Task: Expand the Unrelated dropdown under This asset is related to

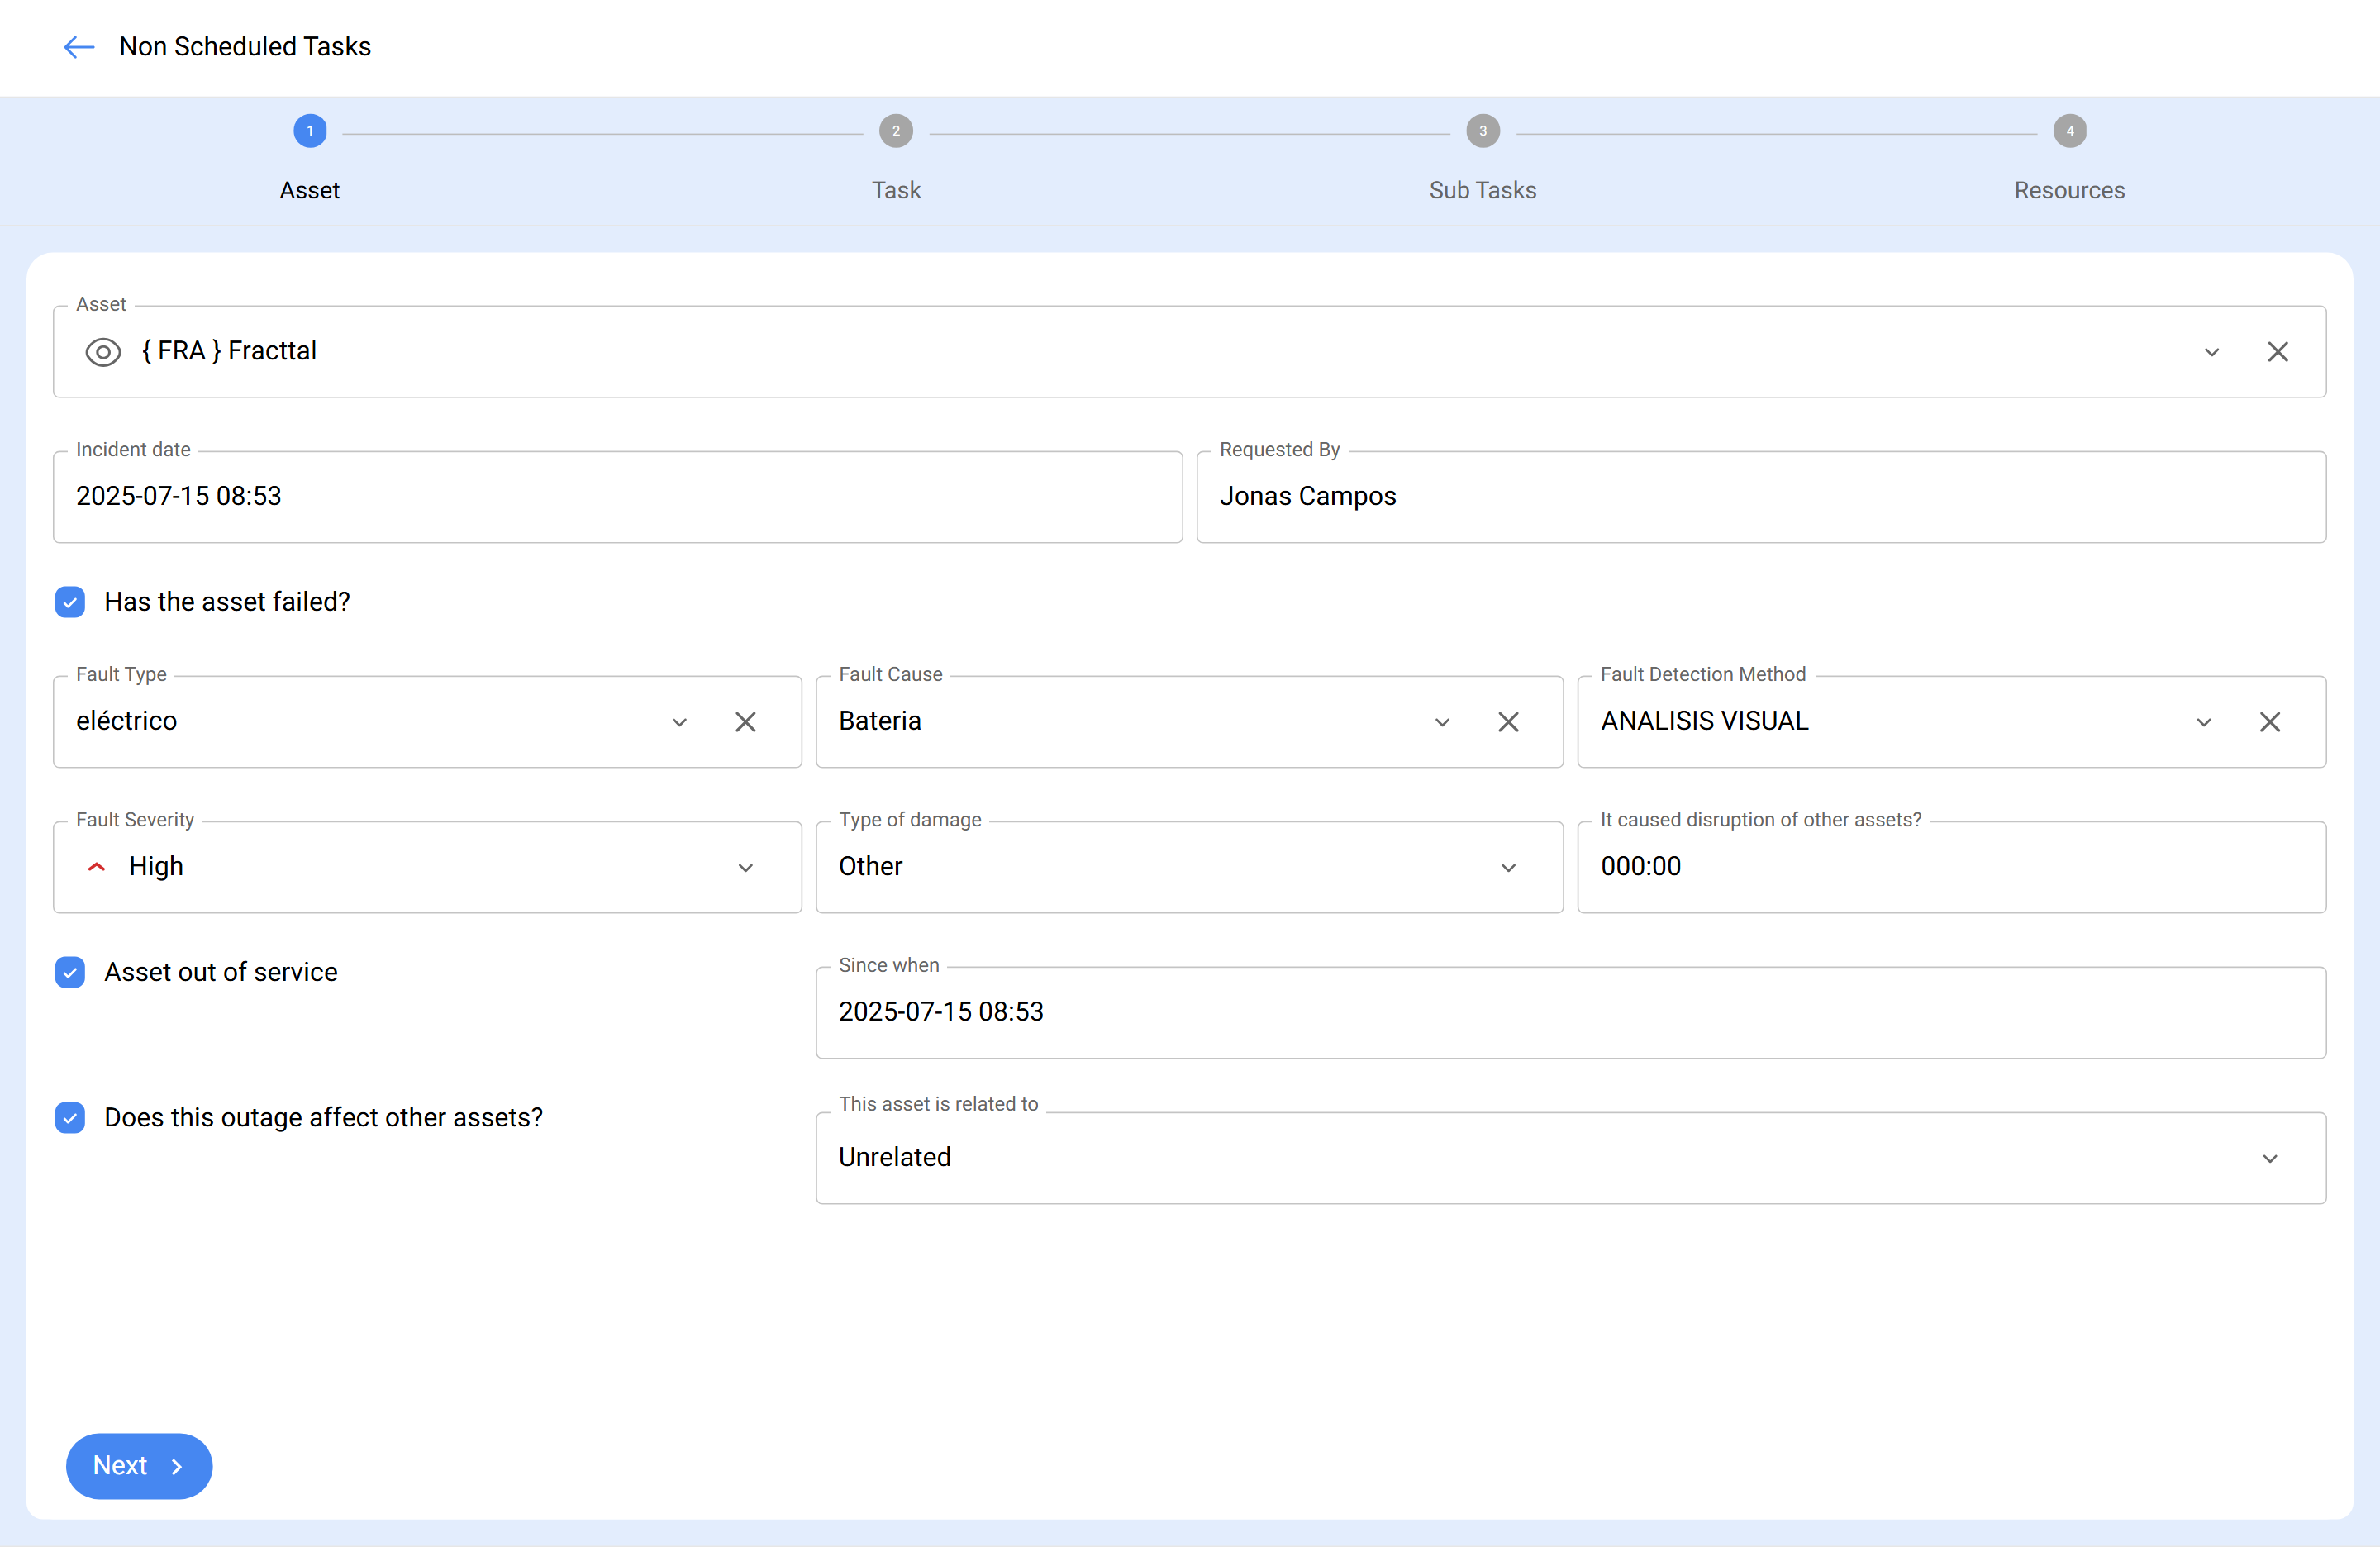Action: (2269, 1158)
